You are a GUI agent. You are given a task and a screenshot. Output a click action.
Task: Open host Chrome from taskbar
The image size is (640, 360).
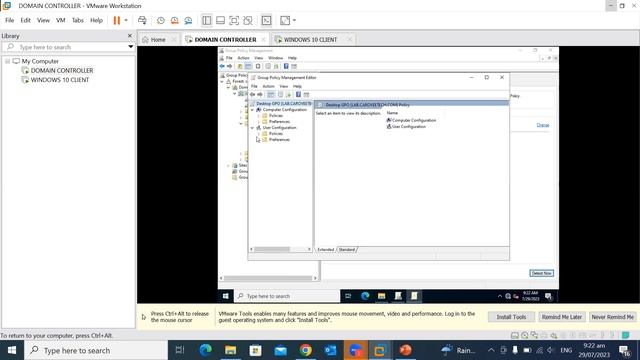(305, 350)
